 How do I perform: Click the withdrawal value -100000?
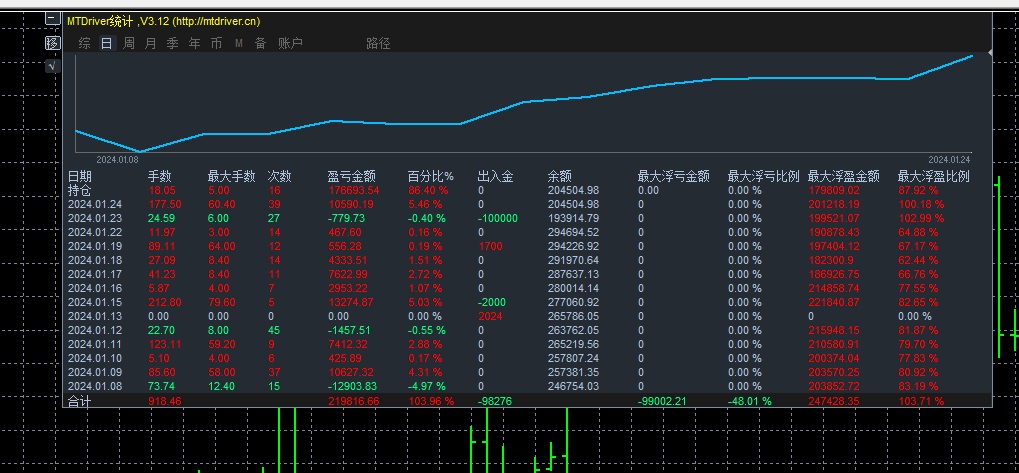click(498, 218)
